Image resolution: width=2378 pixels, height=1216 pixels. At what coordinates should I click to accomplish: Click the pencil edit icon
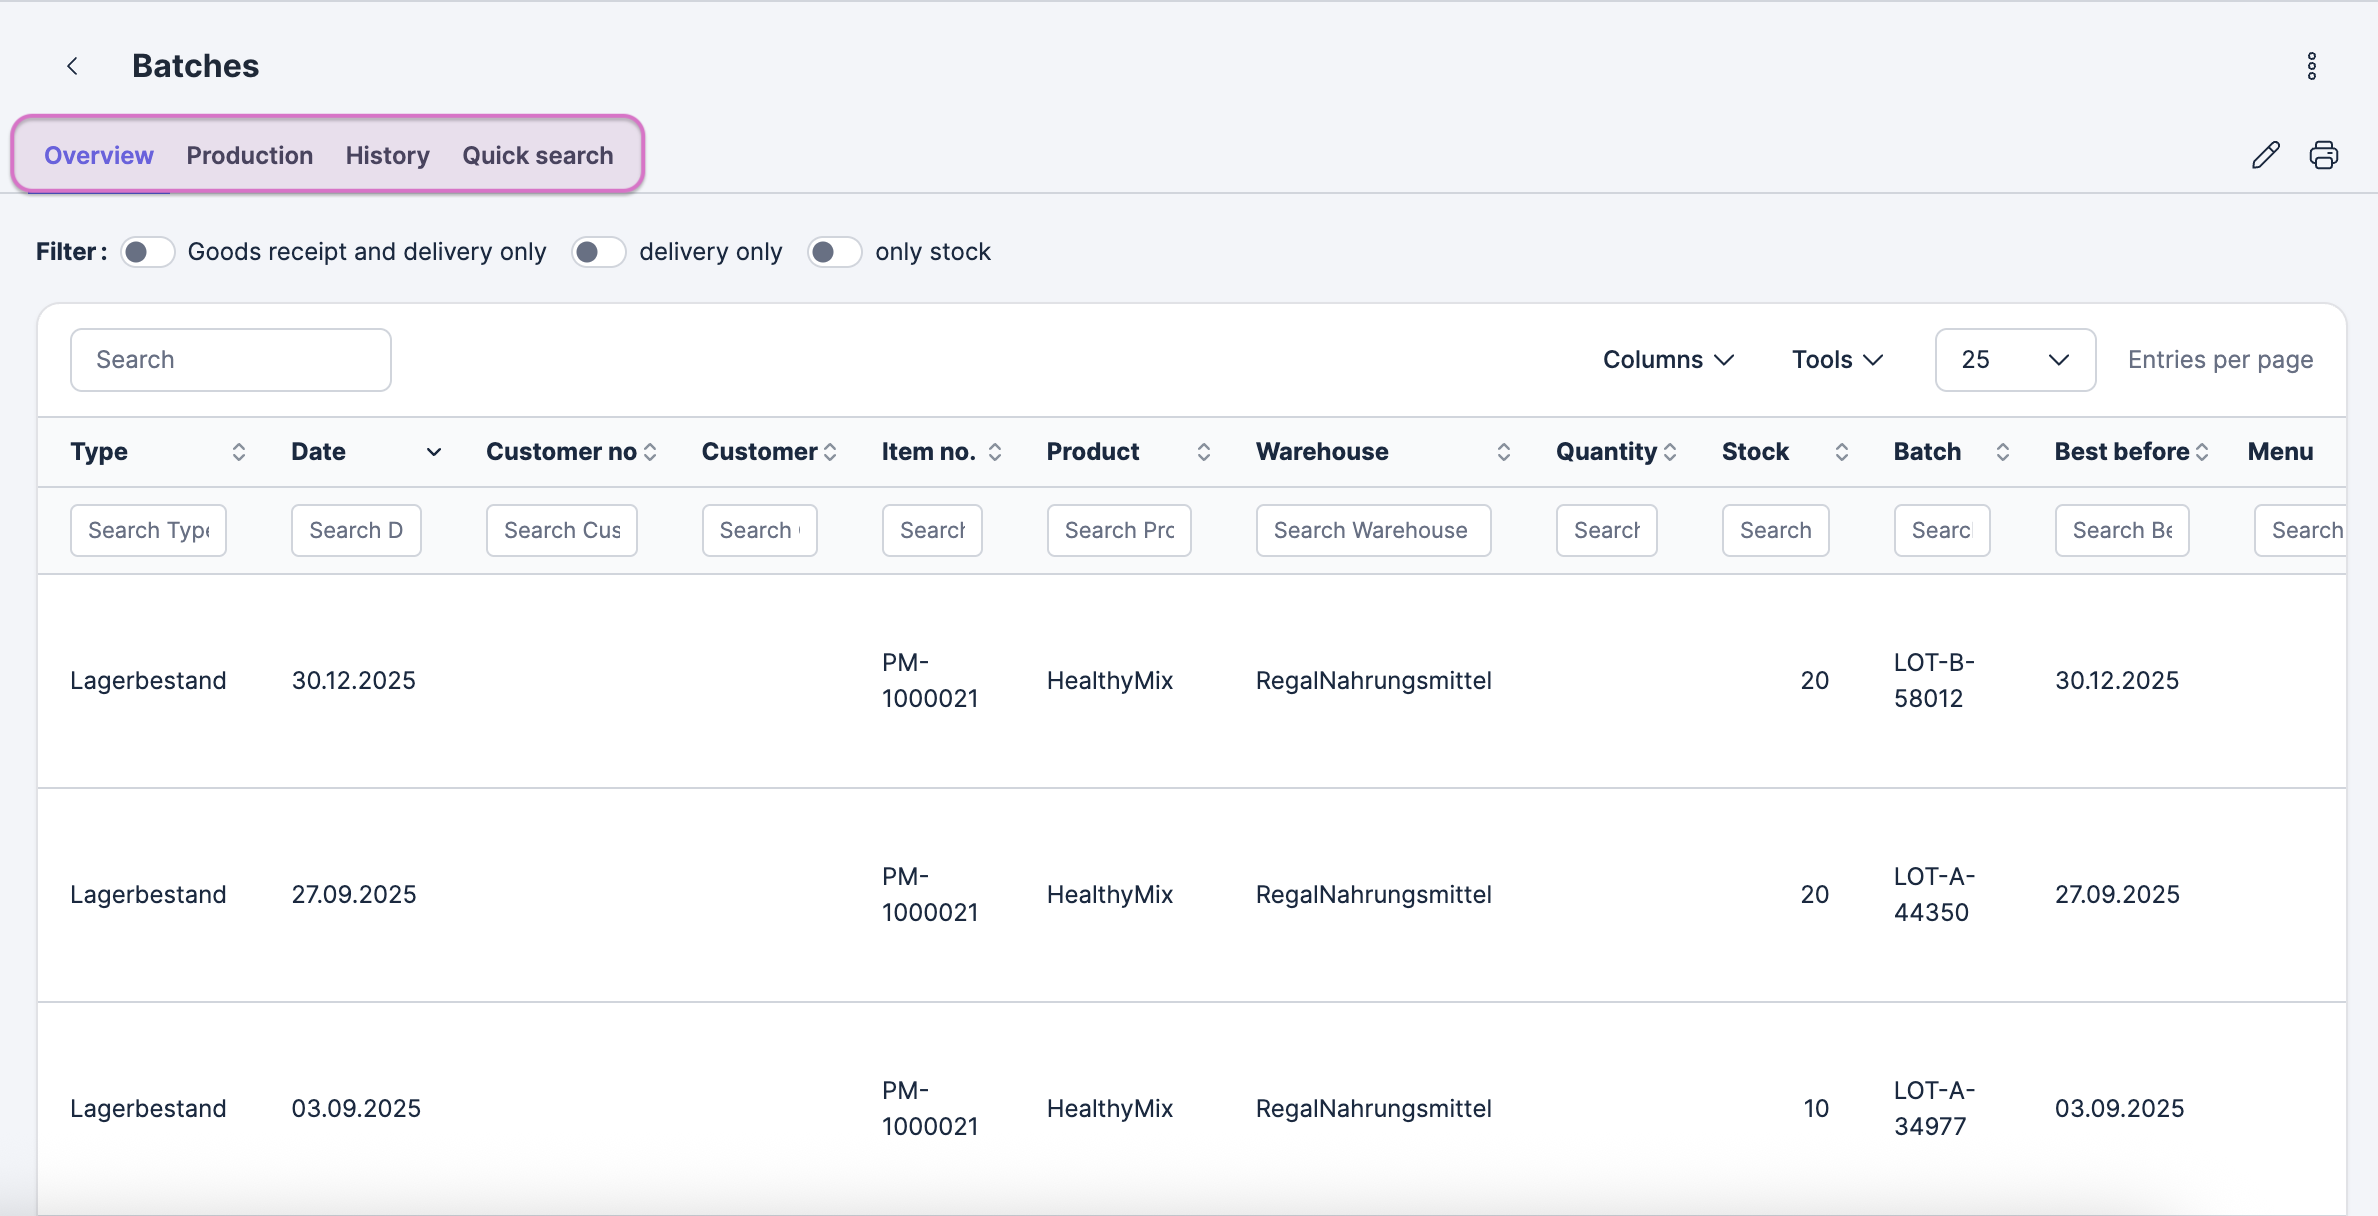coord(2265,155)
